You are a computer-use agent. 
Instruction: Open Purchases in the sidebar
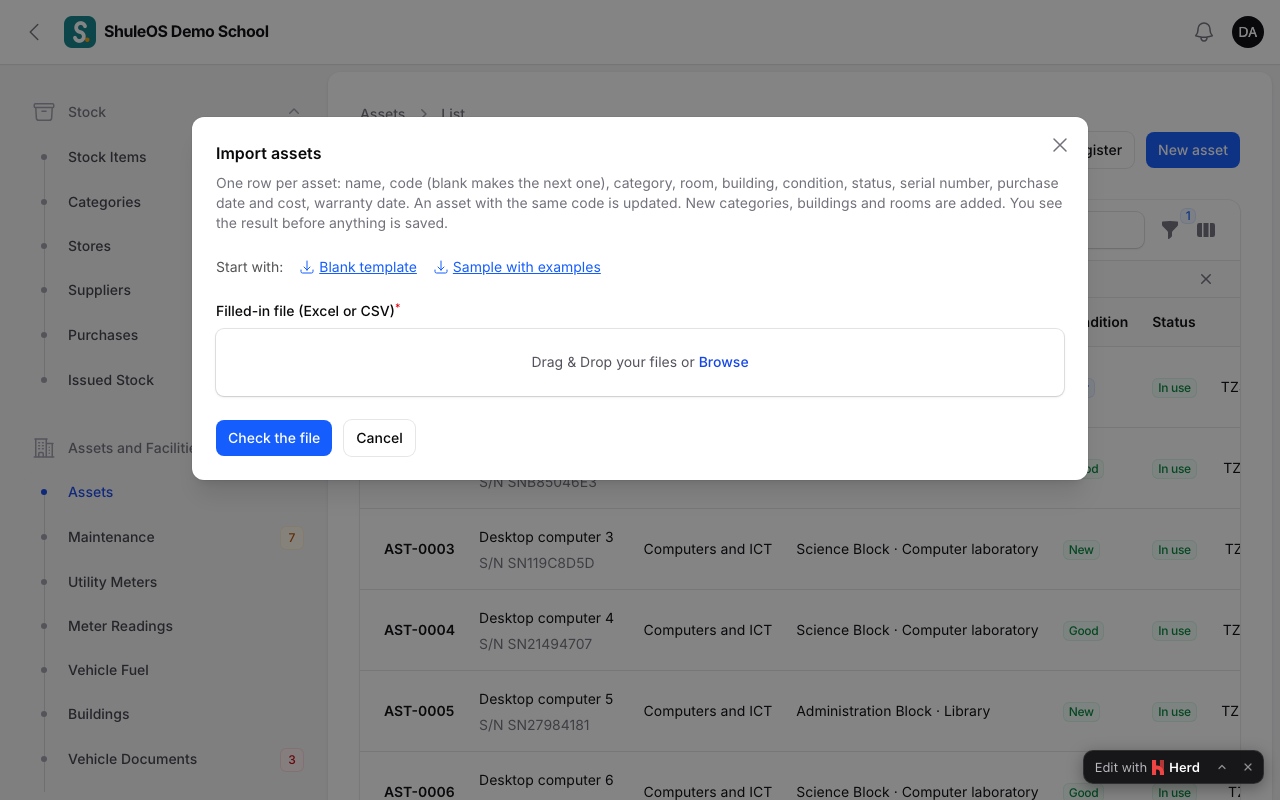[103, 335]
